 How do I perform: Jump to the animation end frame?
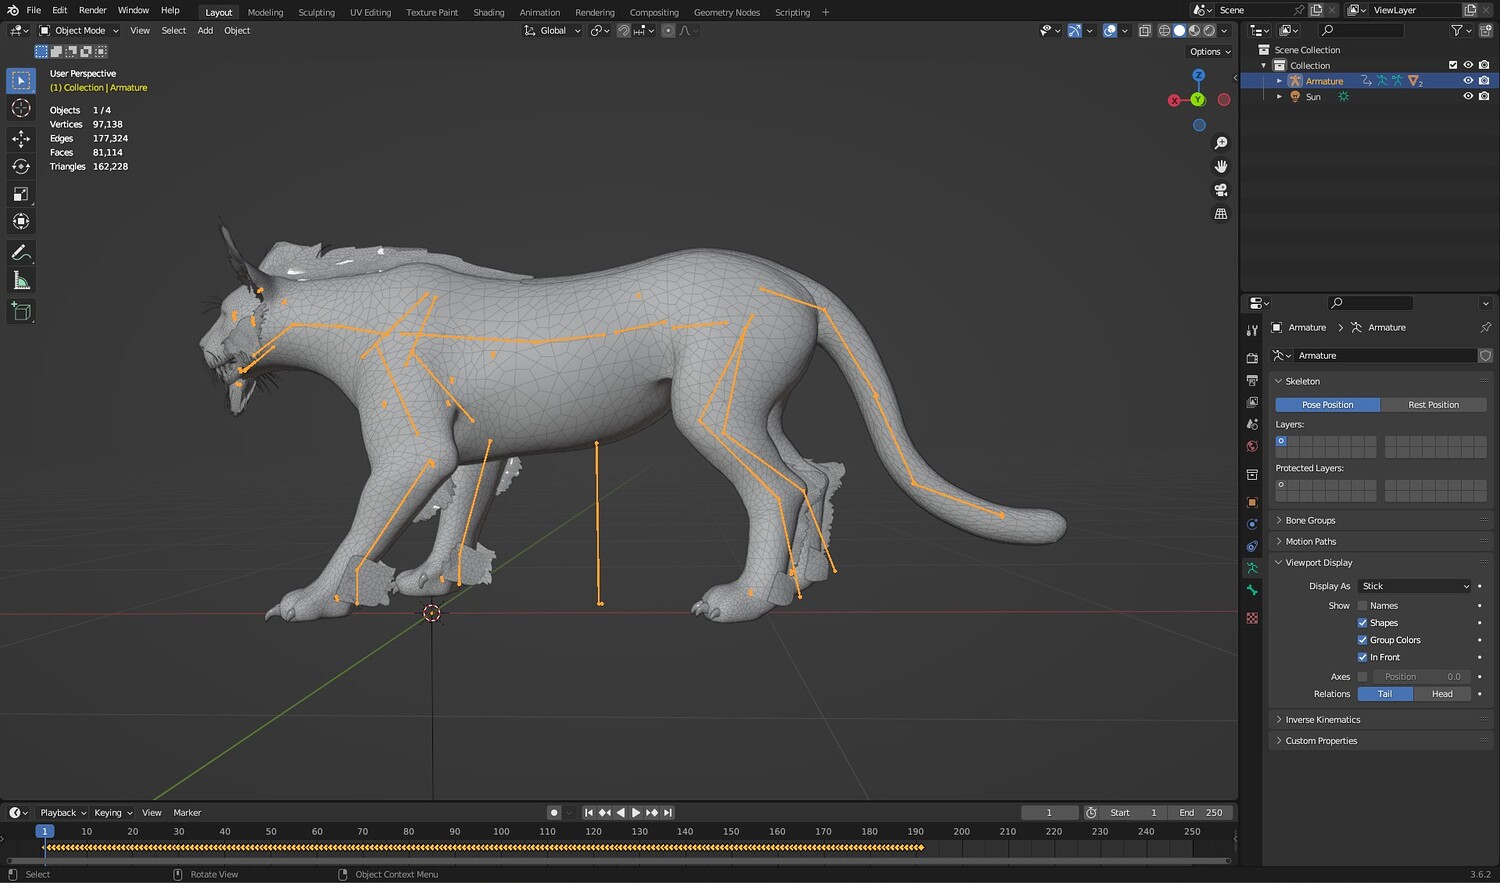668,813
